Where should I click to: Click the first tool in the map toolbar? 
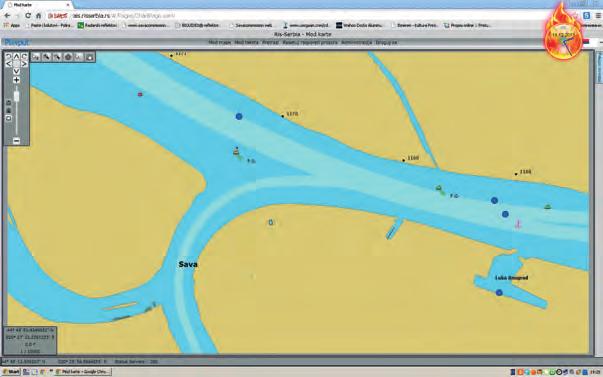point(36,57)
